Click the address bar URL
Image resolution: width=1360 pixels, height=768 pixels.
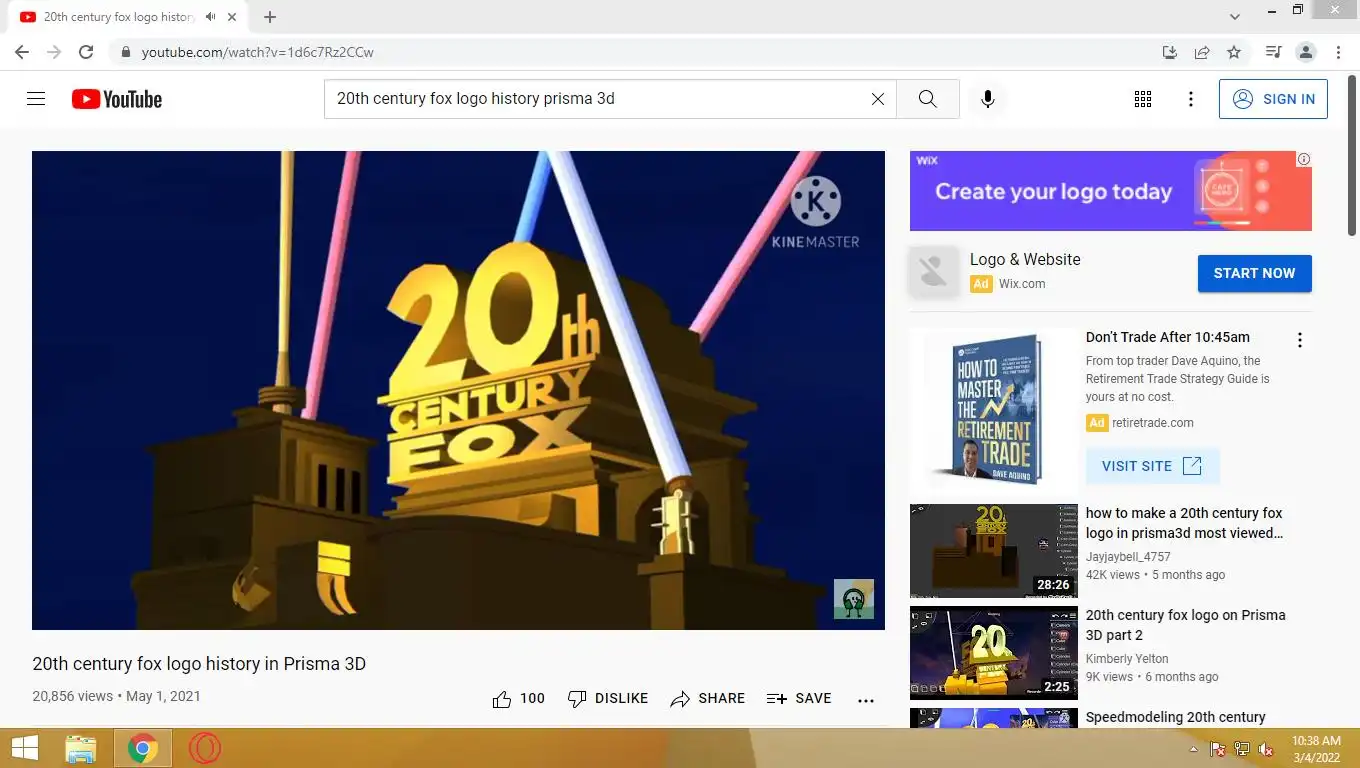[x=258, y=52]
